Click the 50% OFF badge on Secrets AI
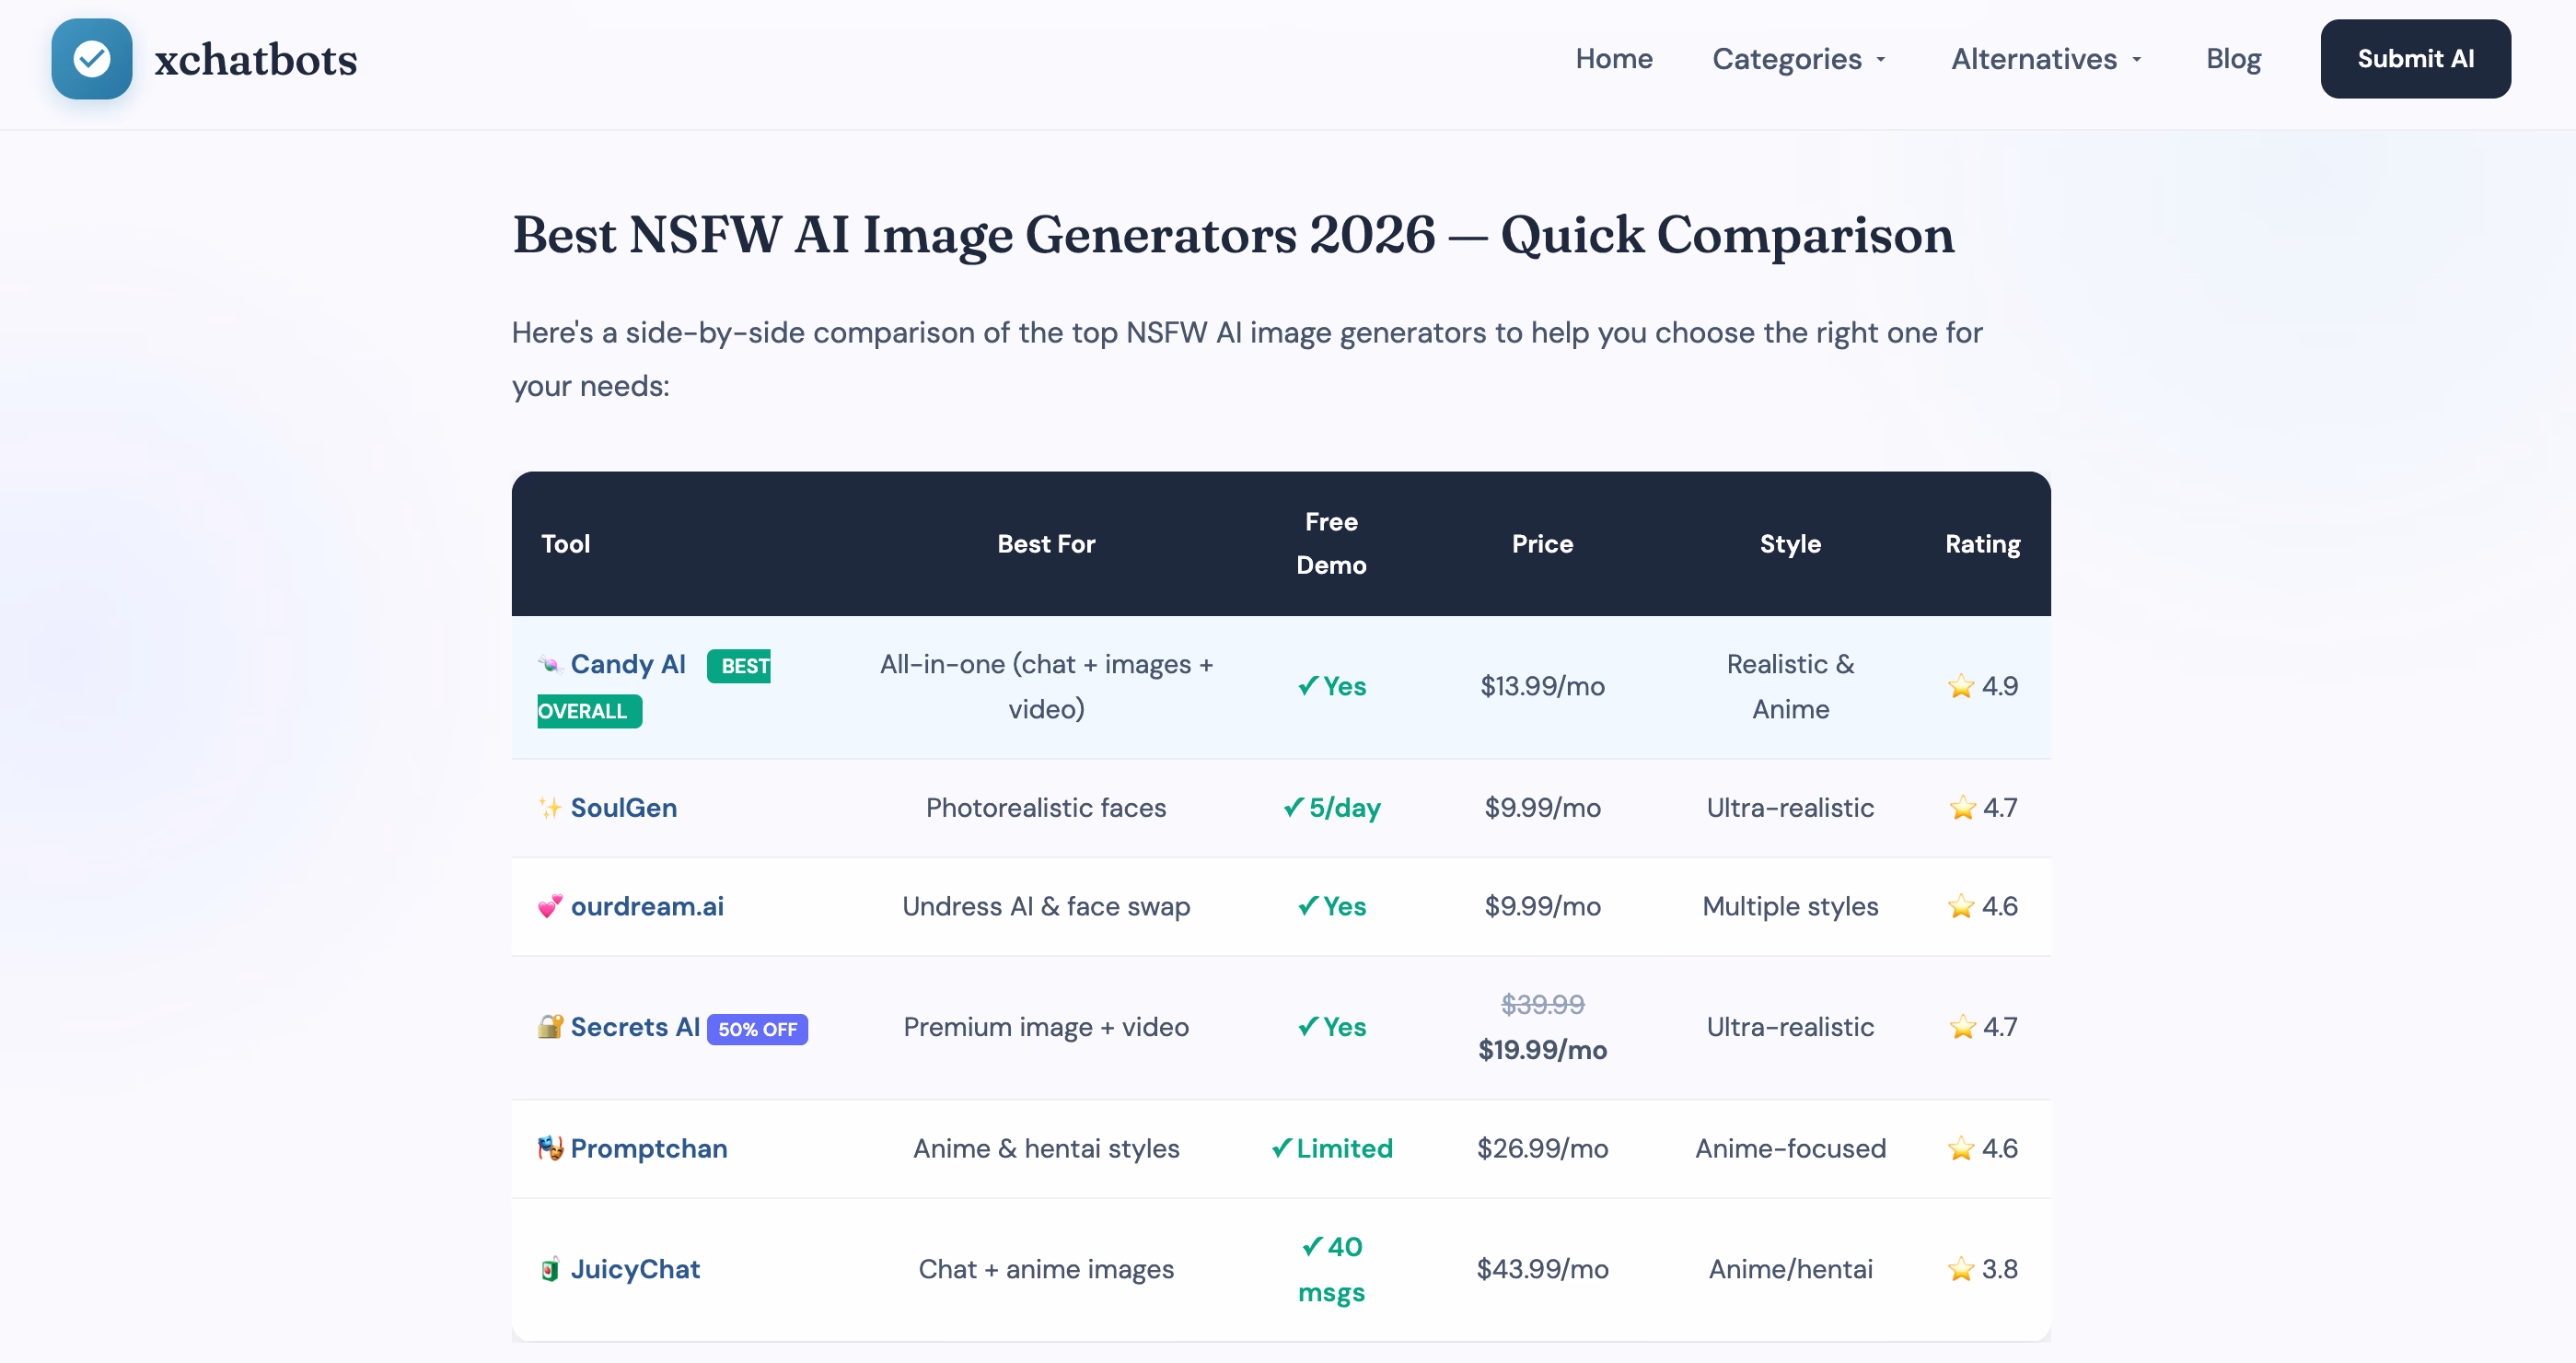This screenshot has height=1363, width=2576. [757, 1030]
